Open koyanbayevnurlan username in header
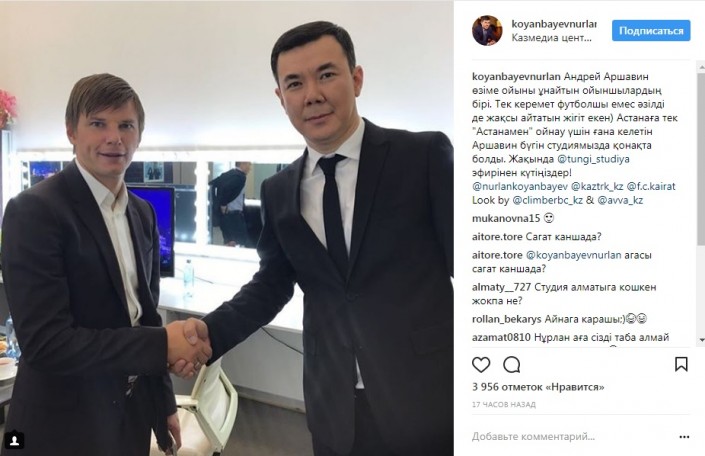The height and width of the screenshot is (456, 705). pyautogui.click(x=554, y=24)
